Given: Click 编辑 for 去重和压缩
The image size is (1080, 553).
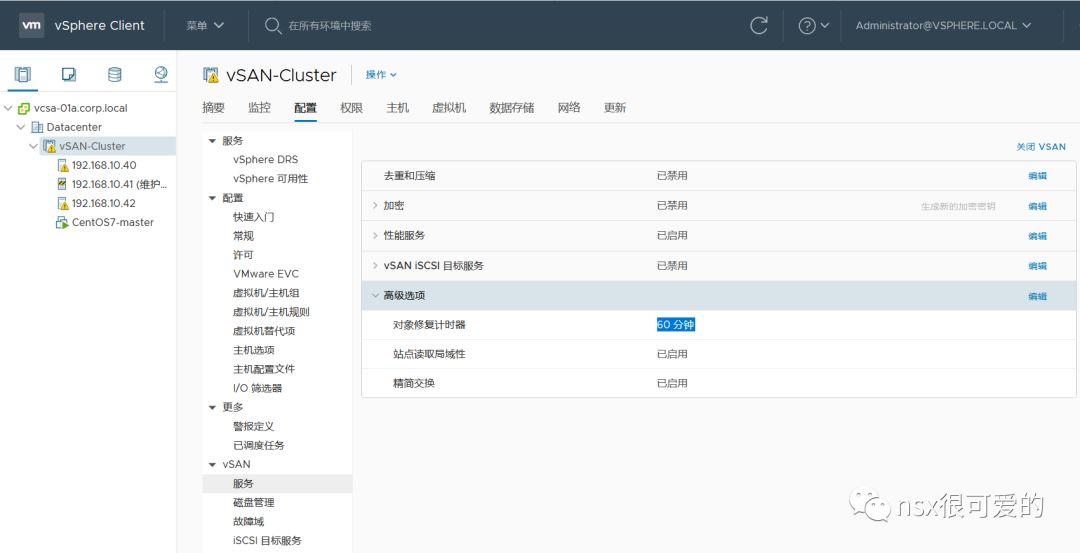Looking at the screenshot, I should coord(1037,176).
